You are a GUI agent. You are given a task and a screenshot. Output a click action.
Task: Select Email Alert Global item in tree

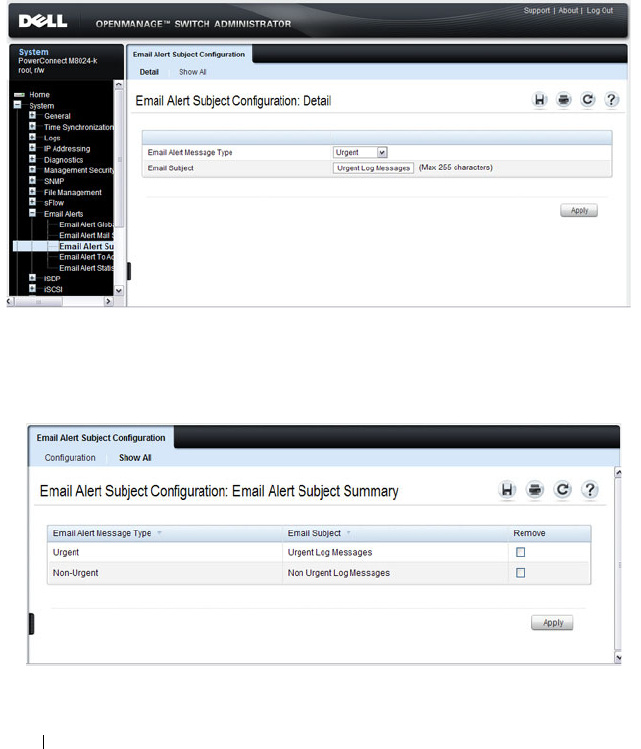point(86,225)
